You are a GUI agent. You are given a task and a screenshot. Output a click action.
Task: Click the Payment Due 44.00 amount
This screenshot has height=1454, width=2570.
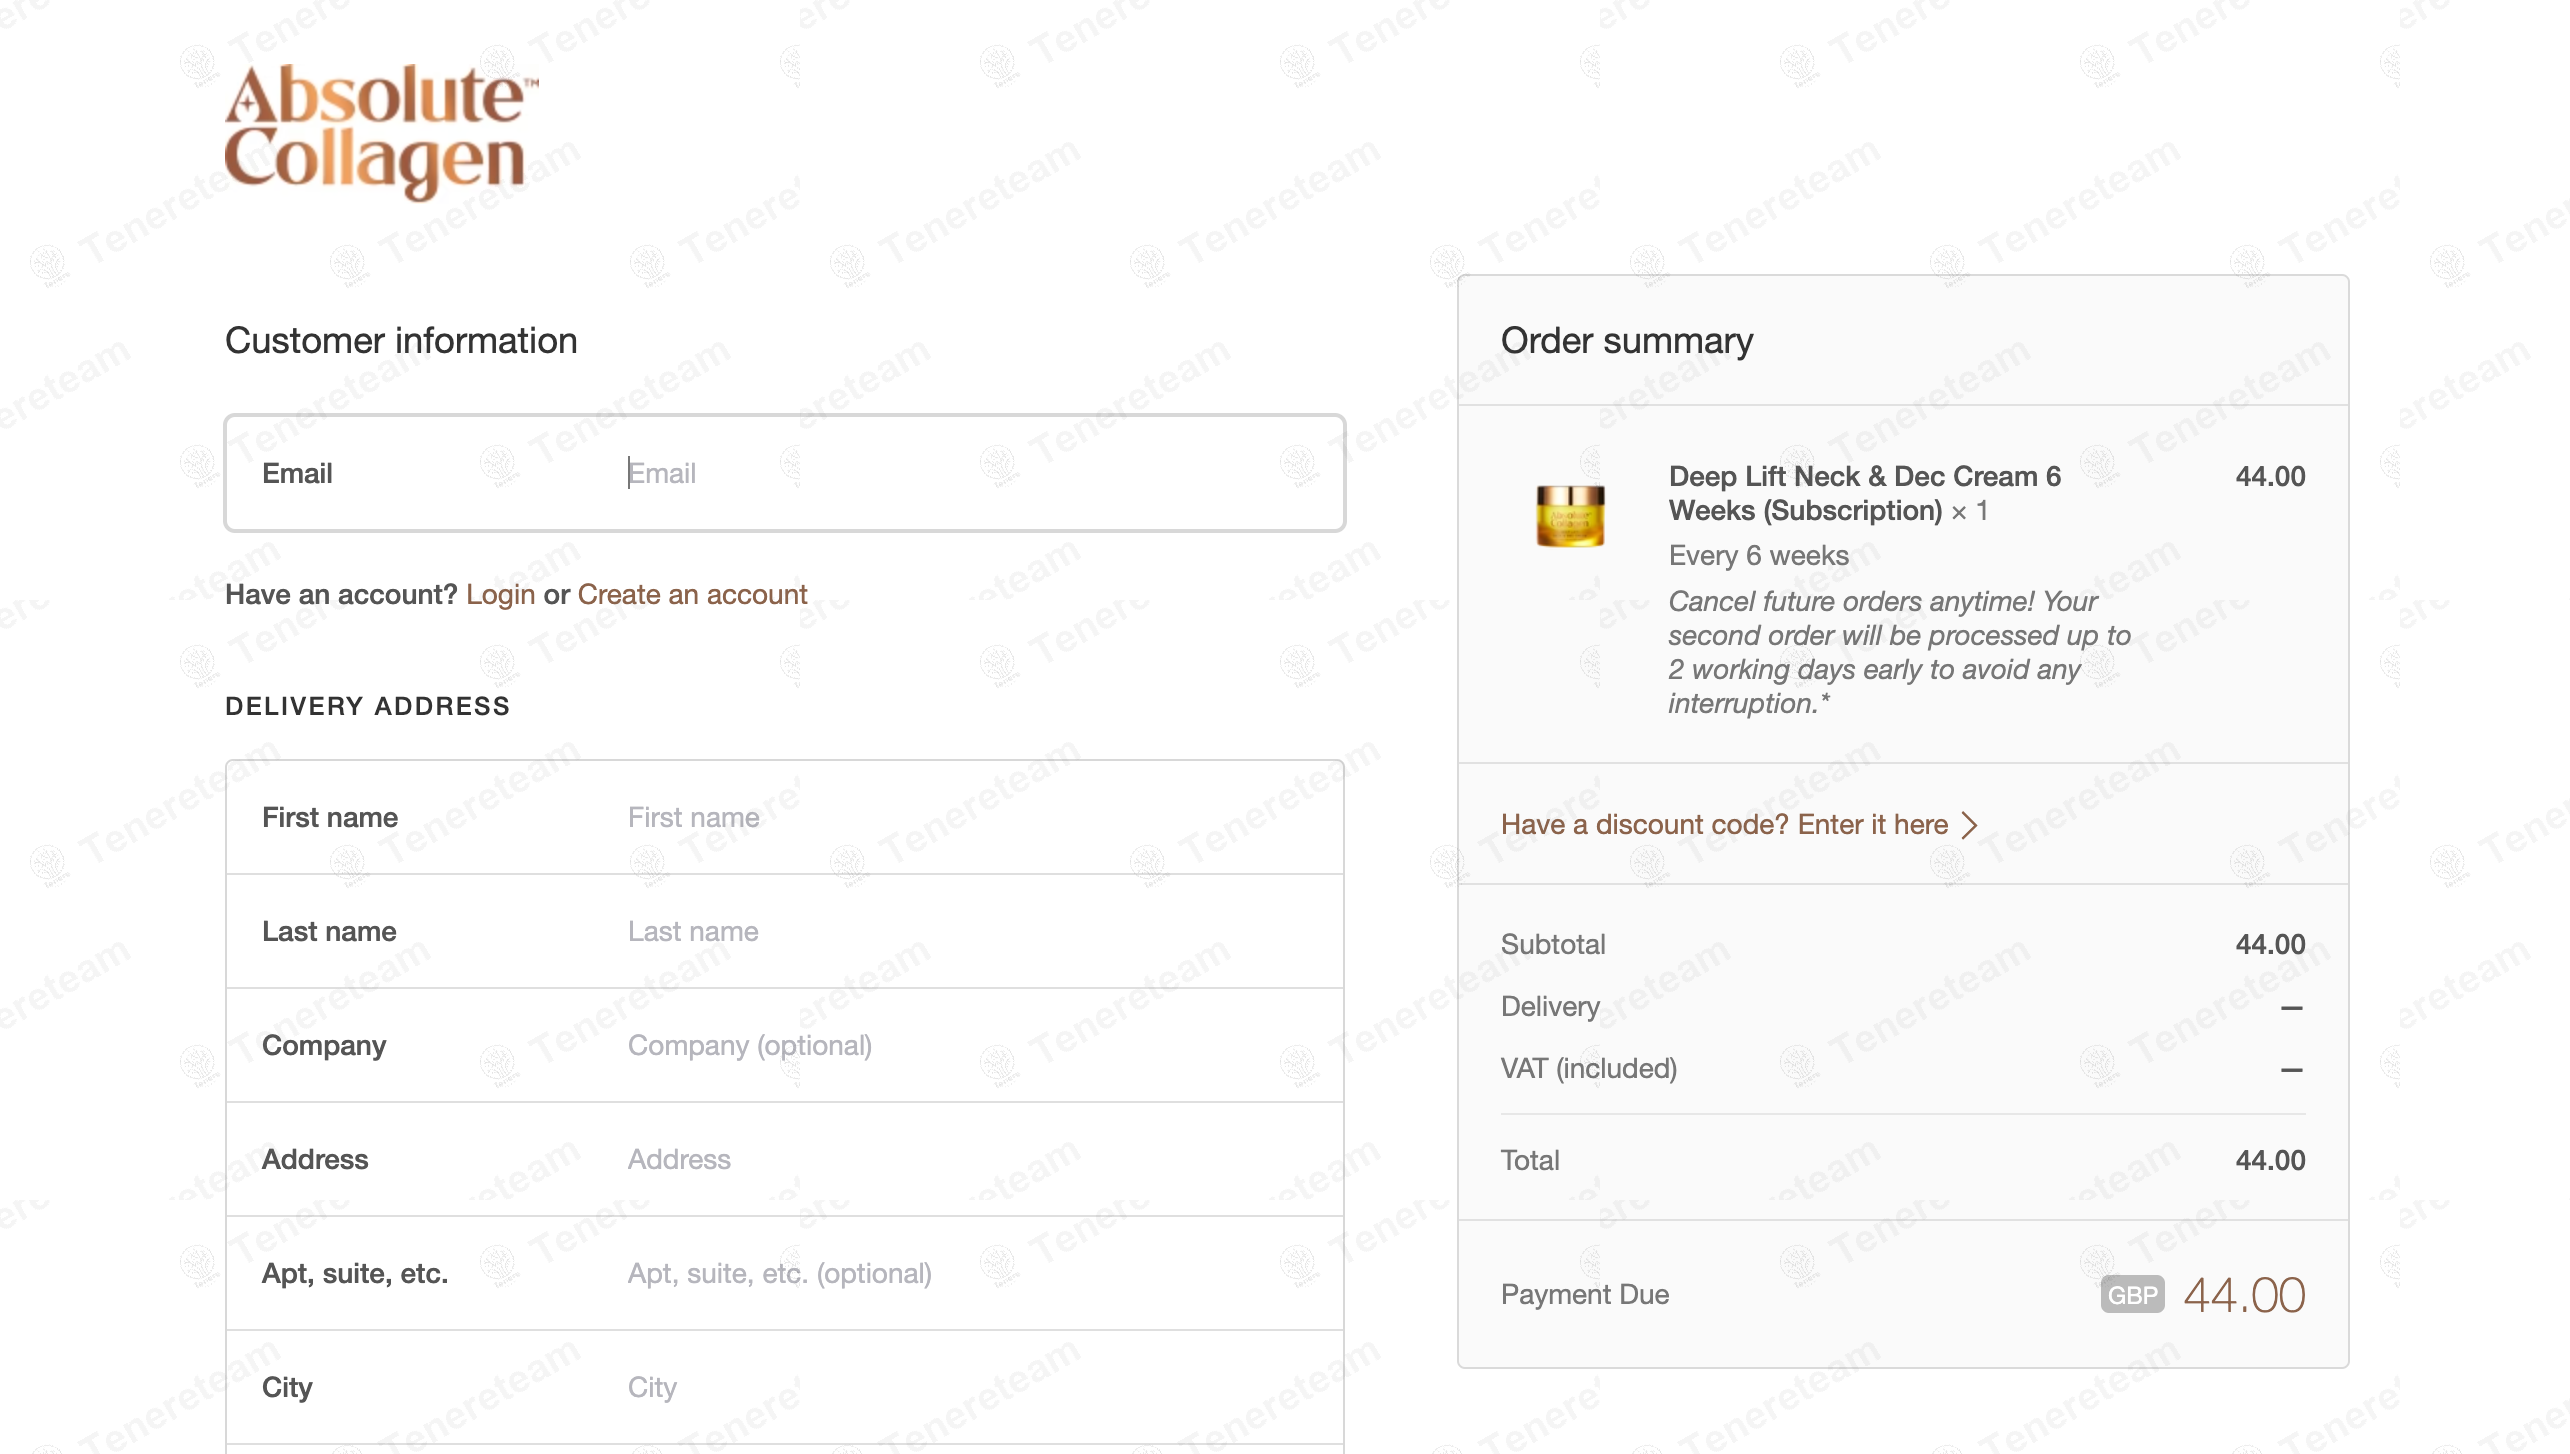(x=2244, y=1295)
